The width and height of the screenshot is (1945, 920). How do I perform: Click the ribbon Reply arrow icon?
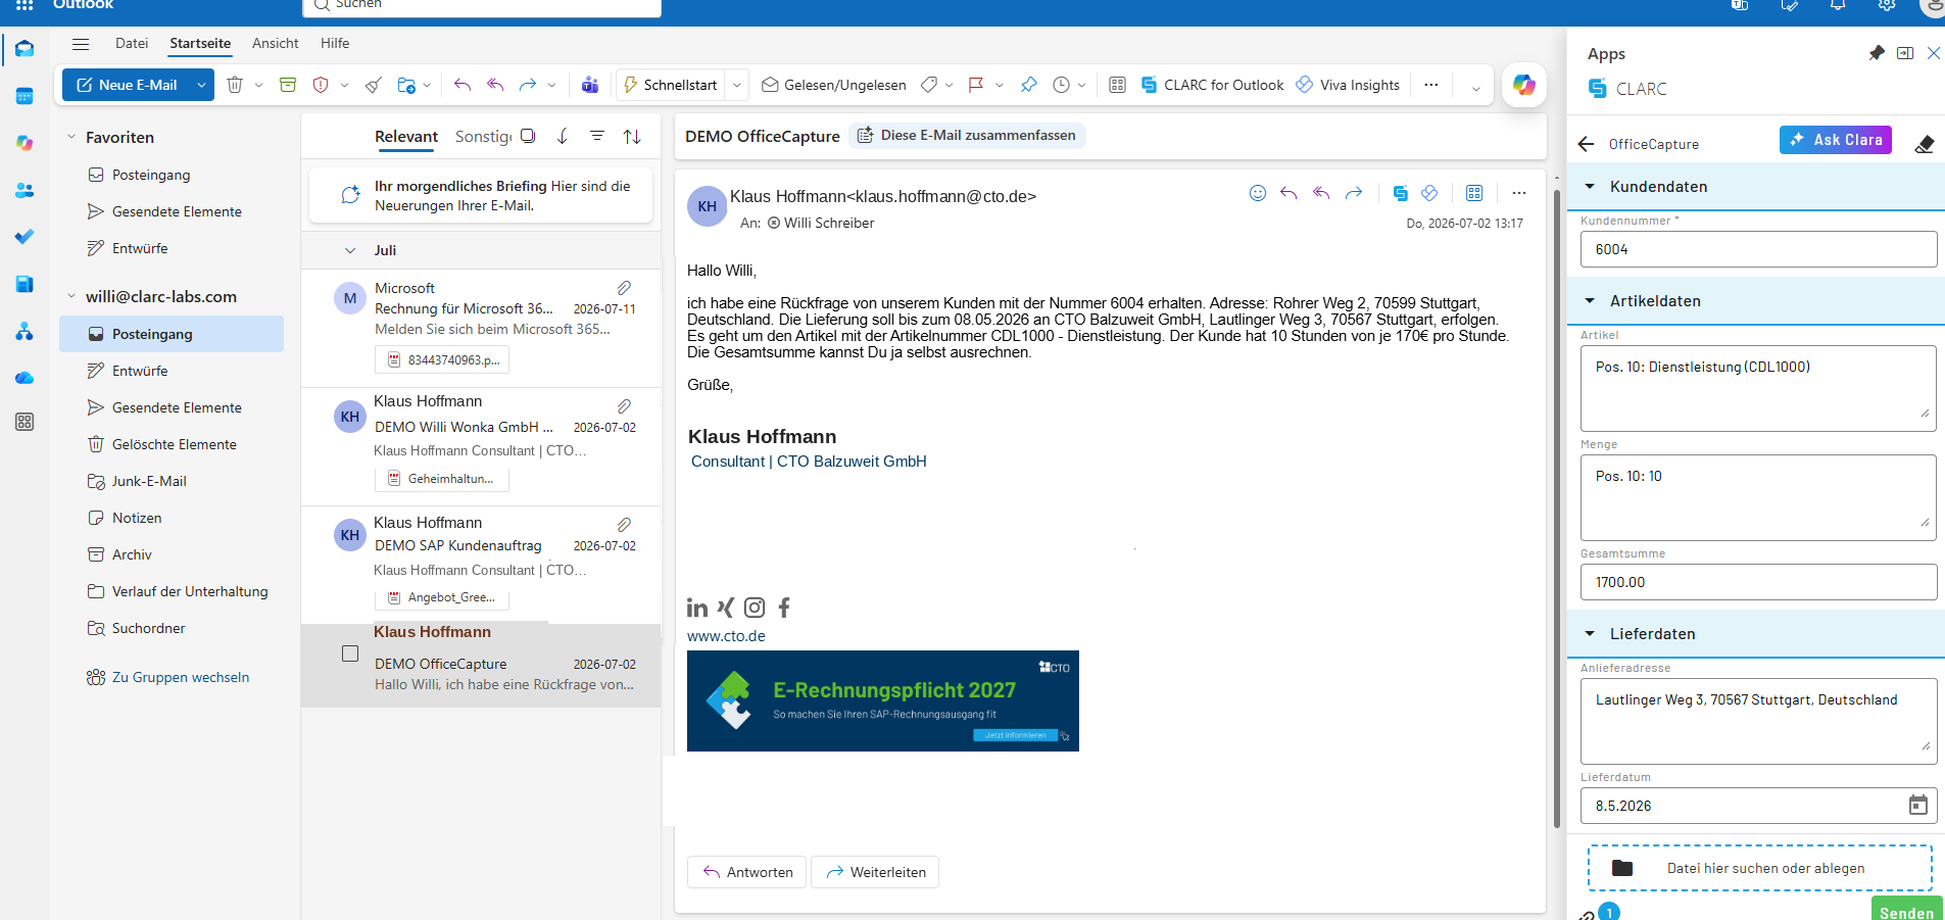click(x=462, y=85)
